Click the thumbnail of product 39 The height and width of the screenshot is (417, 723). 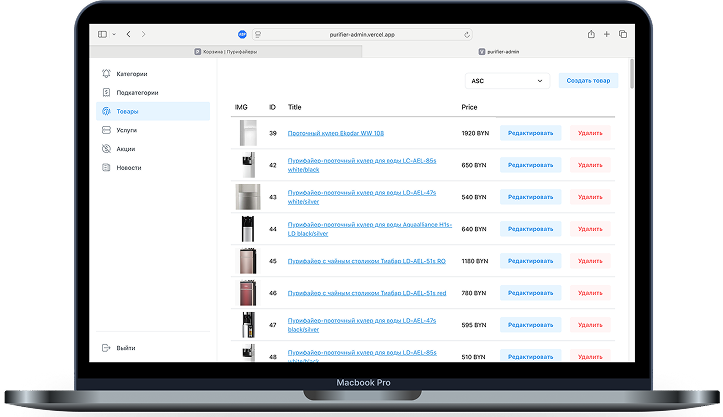tap(248, 133)
